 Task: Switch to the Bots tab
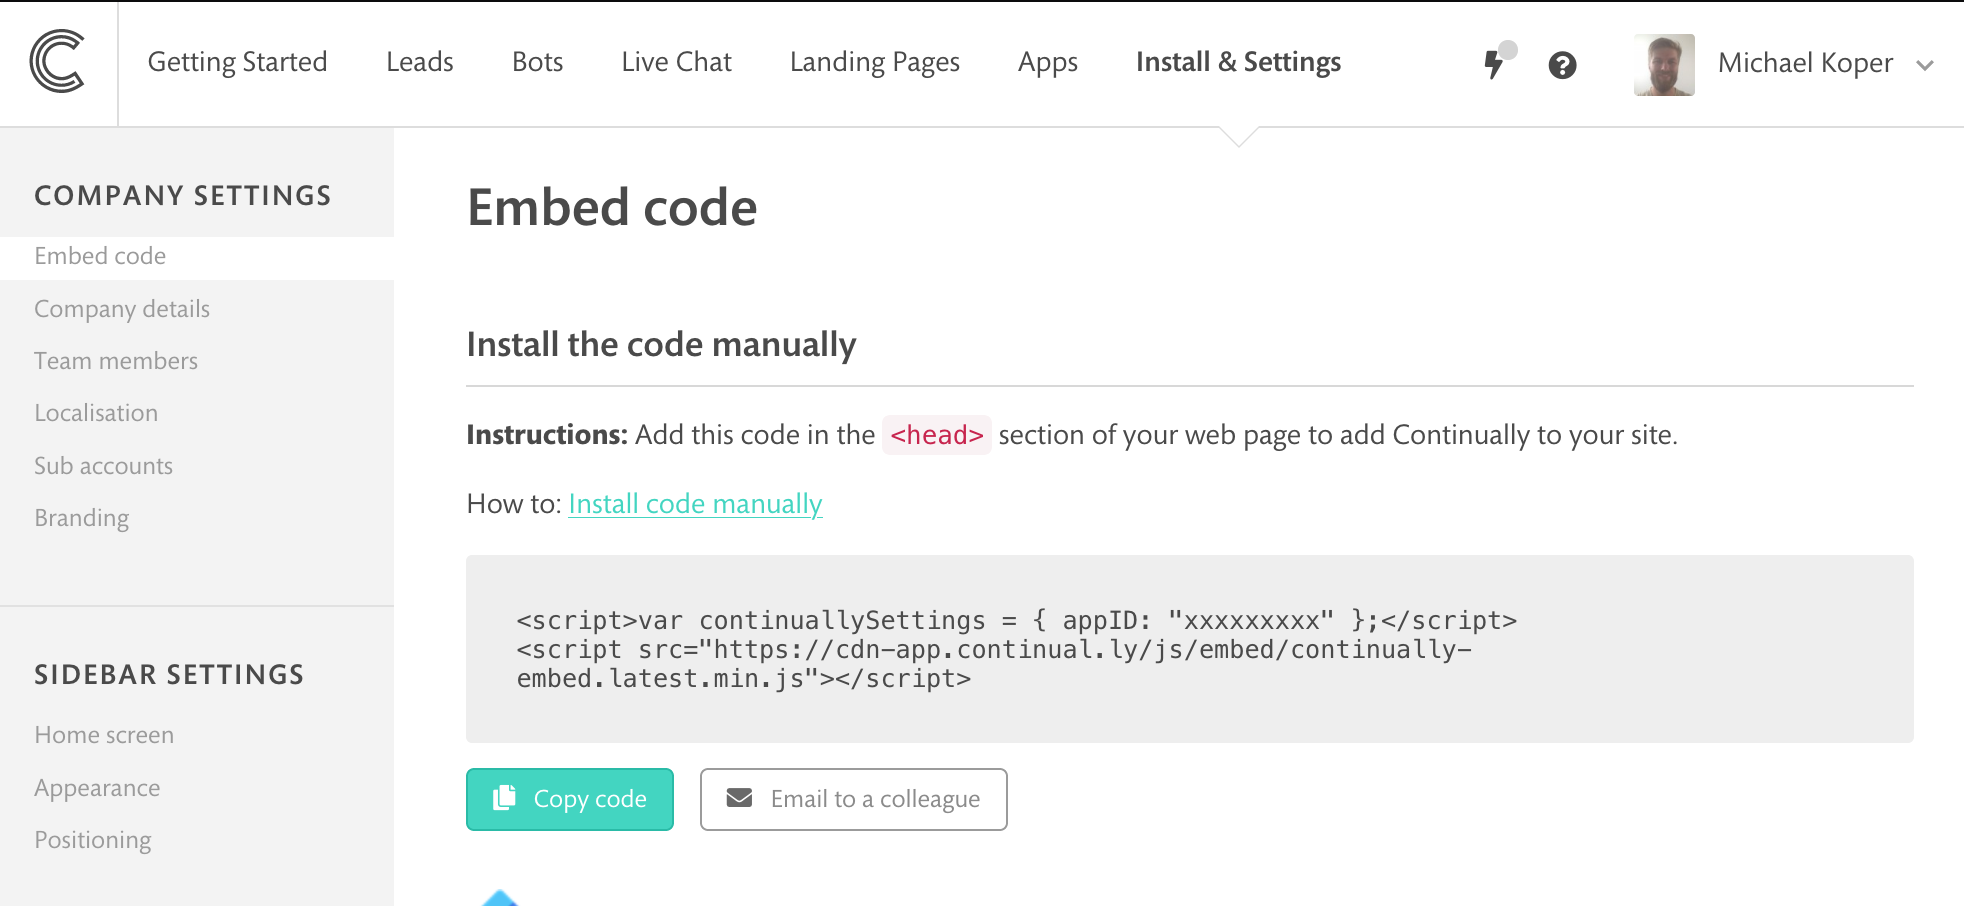(537, 62)
